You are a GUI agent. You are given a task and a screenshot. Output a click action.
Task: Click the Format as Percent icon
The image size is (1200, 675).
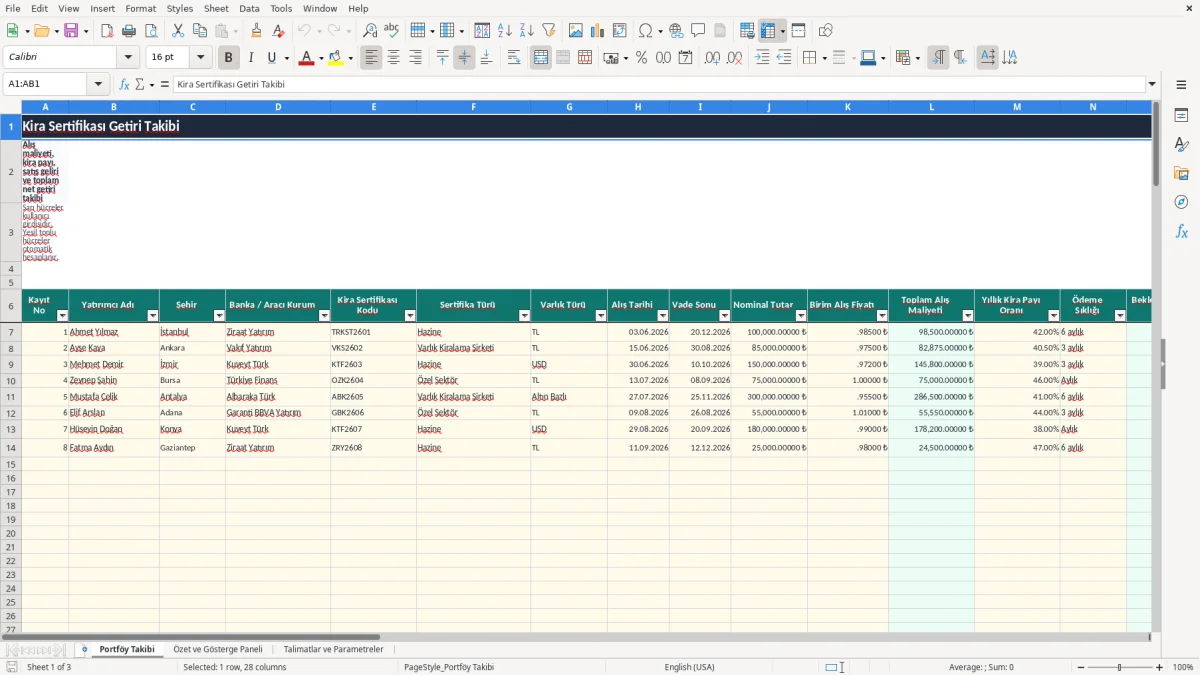[x=642, y=58]
